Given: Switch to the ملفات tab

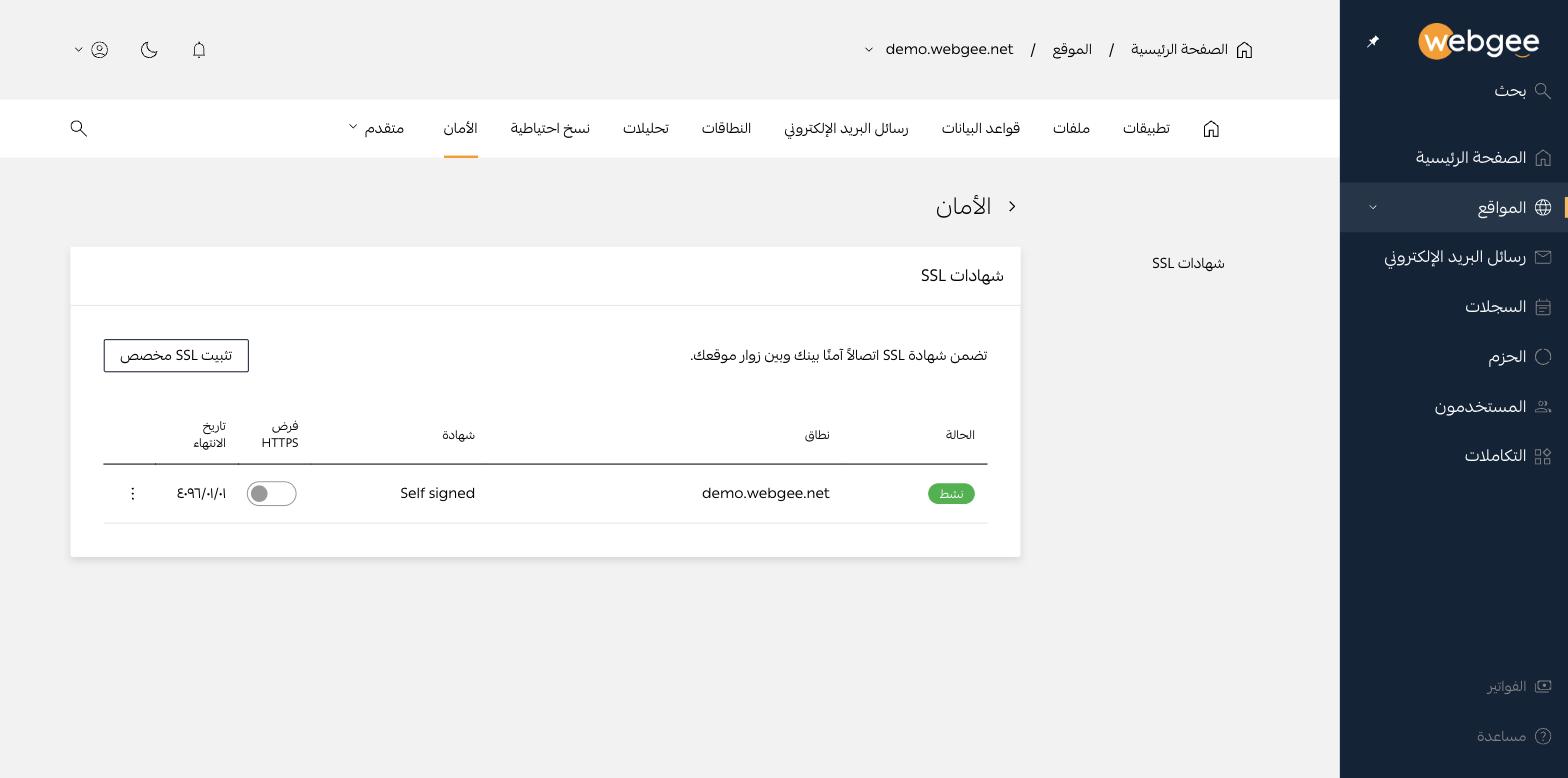Looking at the screenshot, I should pos(1071,129).
